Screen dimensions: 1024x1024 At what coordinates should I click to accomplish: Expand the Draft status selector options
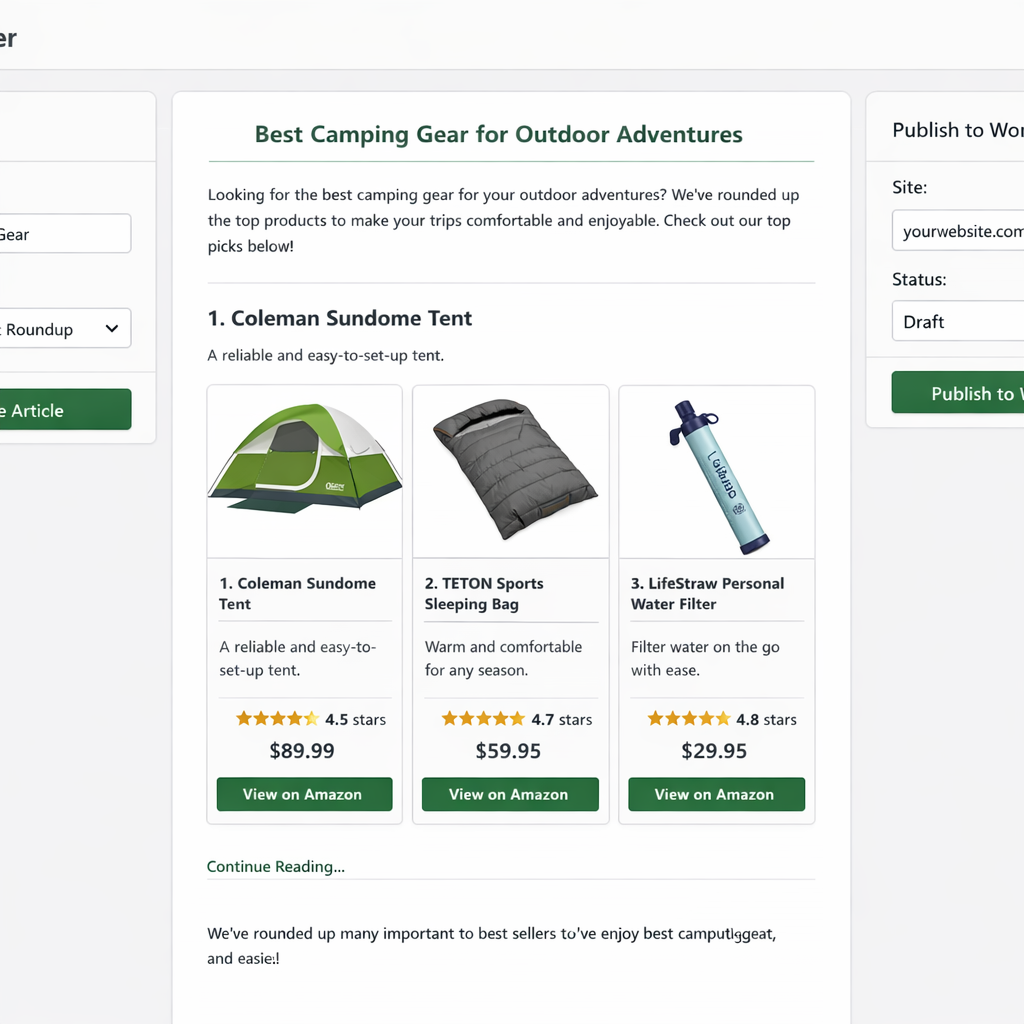960,321
